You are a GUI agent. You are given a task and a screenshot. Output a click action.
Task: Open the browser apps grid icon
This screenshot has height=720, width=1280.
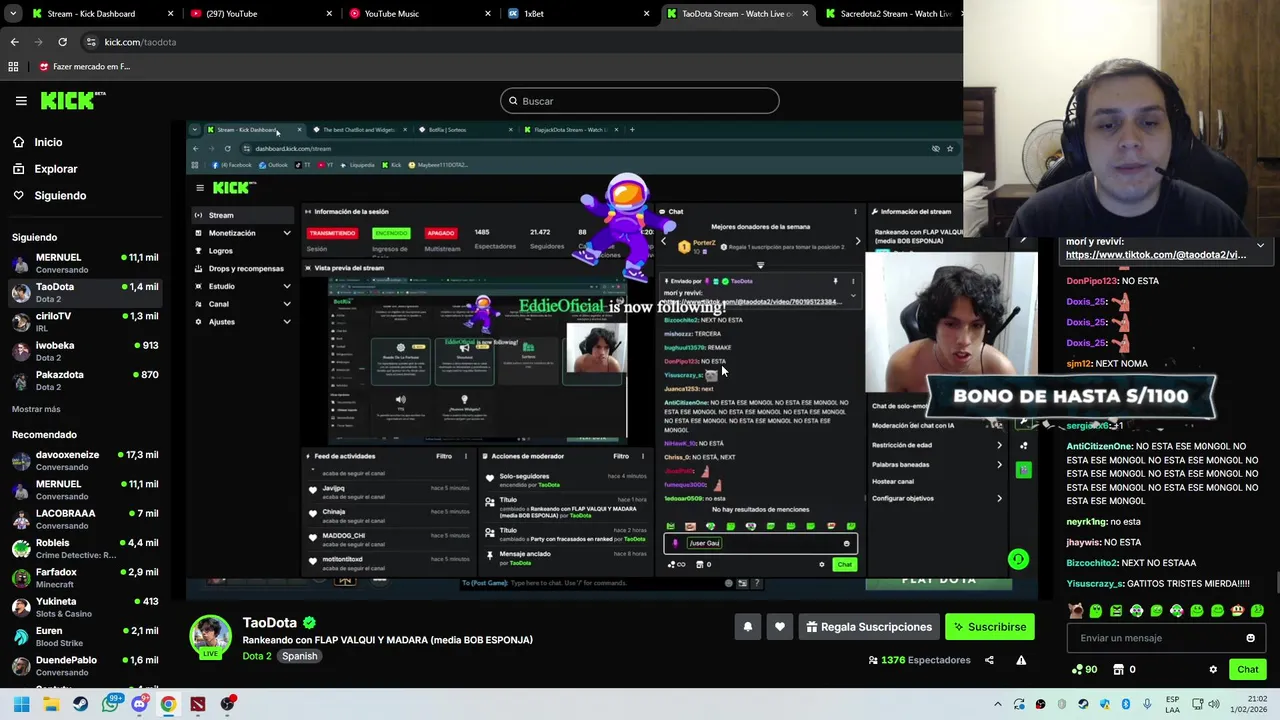pos(13,66)
